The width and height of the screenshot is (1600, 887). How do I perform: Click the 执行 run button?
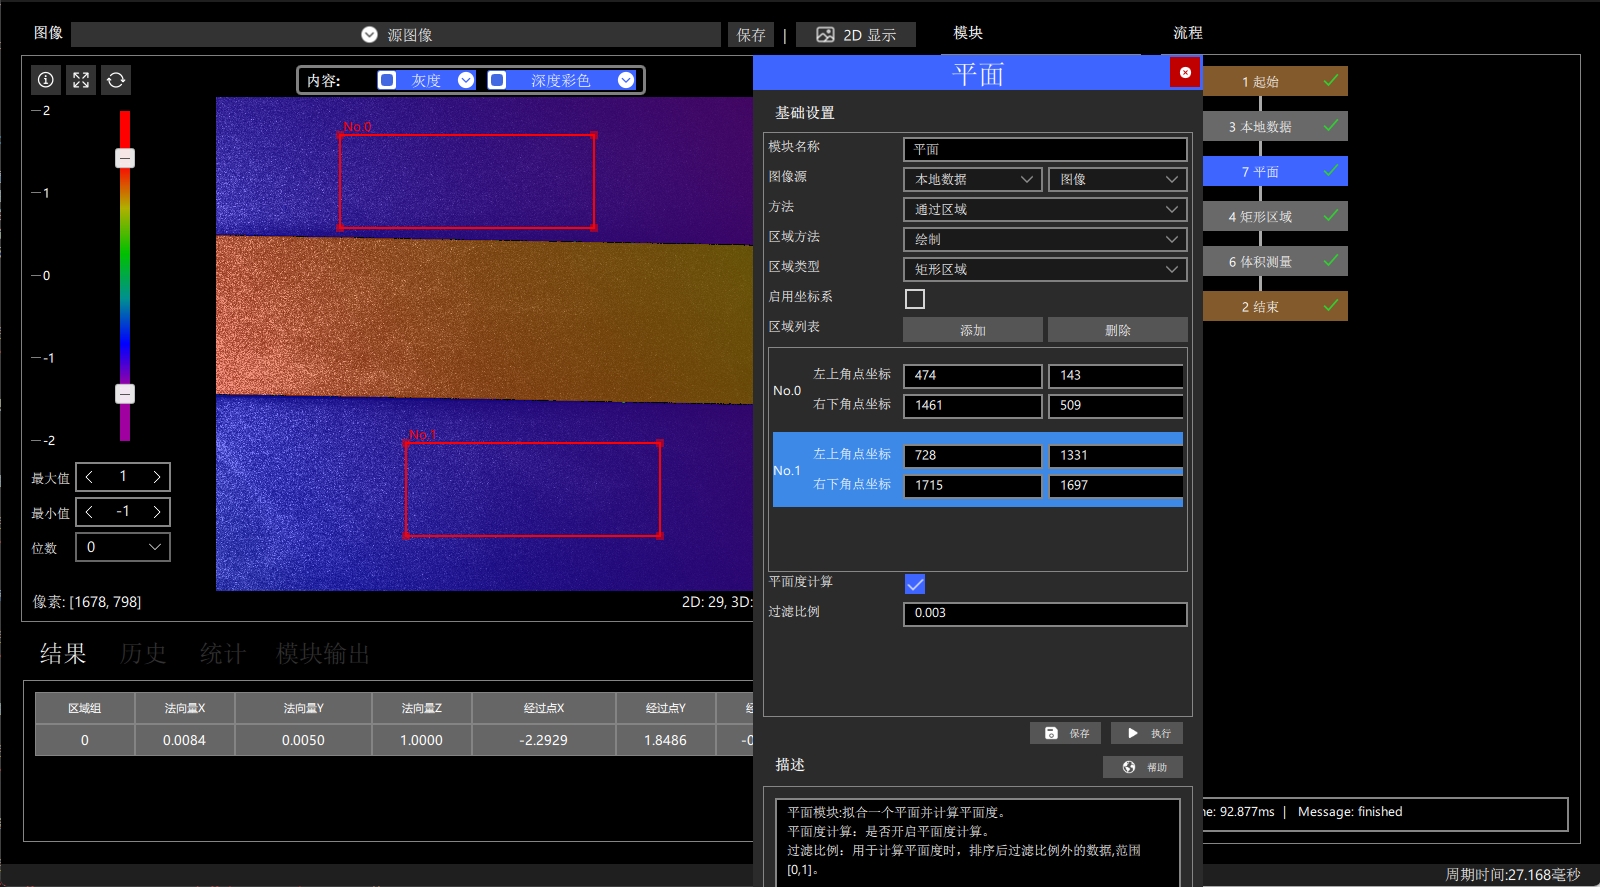tap(1147, 733)
